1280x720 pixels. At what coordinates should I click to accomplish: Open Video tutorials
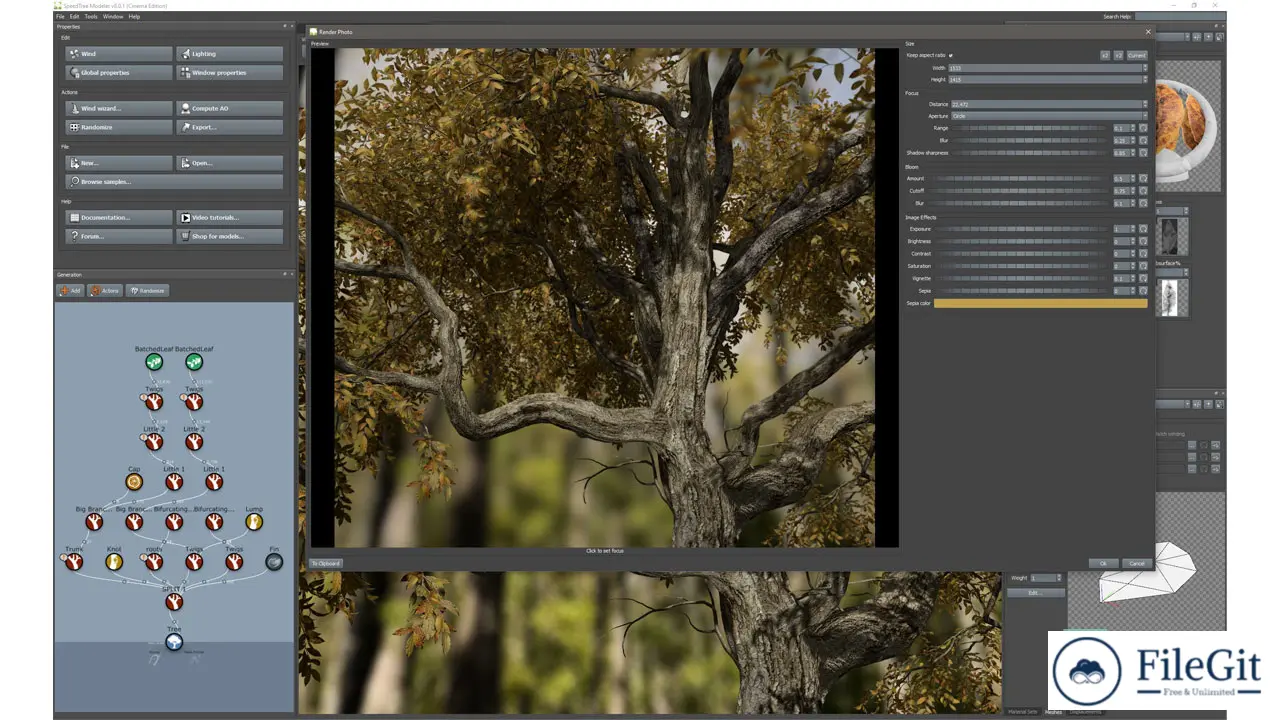(230, 217)
